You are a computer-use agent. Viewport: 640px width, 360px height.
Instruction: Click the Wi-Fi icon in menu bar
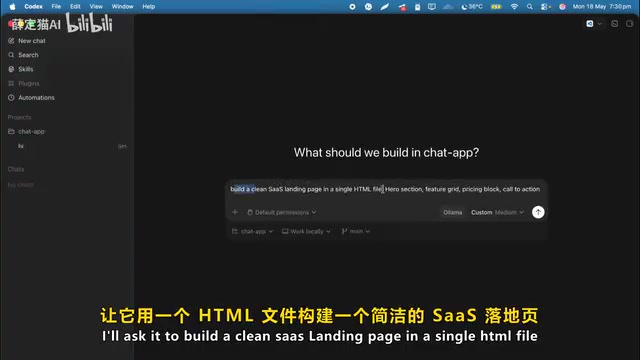(514, 7)
